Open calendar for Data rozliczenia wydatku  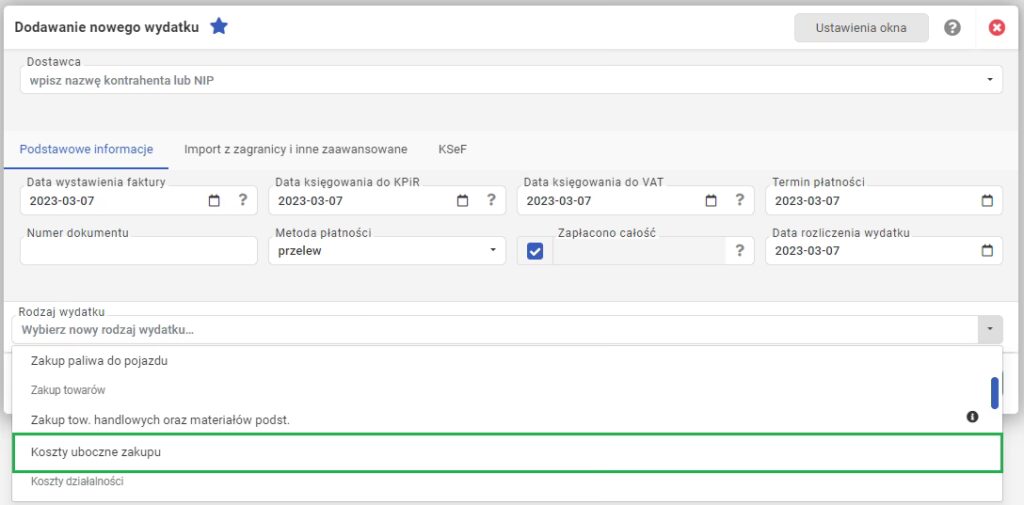[x=987, y=251]
